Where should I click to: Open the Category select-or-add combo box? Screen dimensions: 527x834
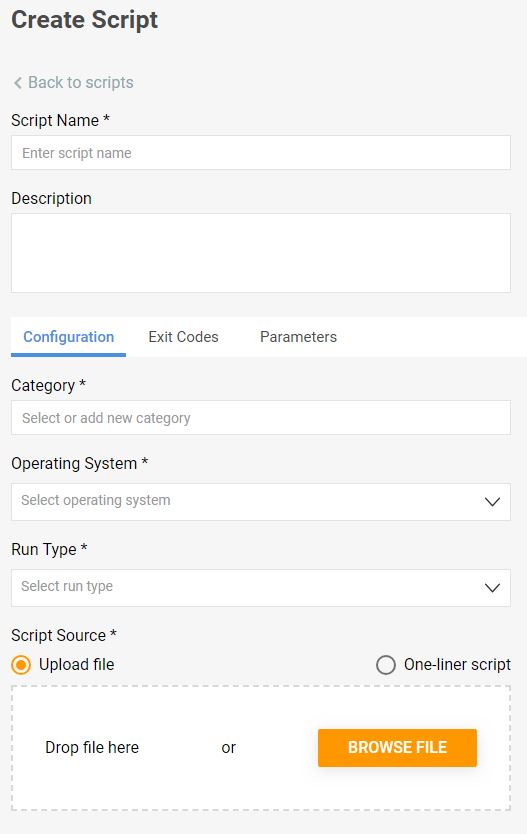tap(261, 418)
